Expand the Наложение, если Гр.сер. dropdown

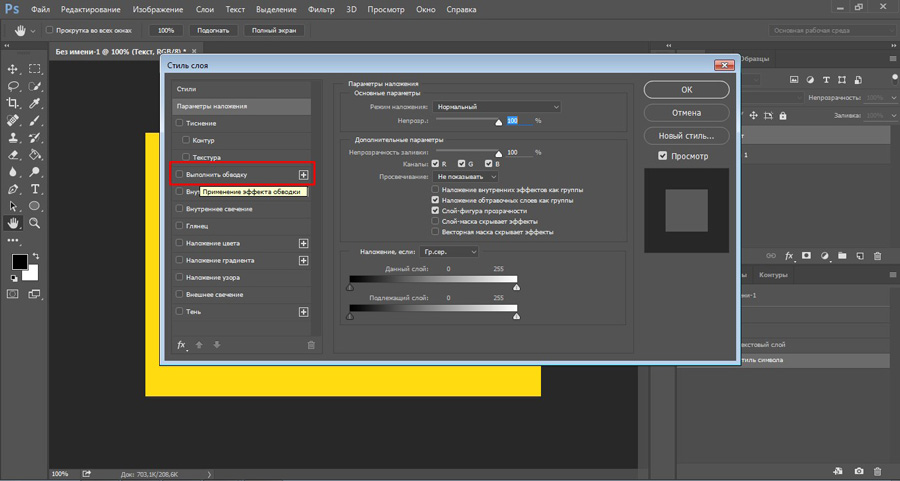click(447, 252)
